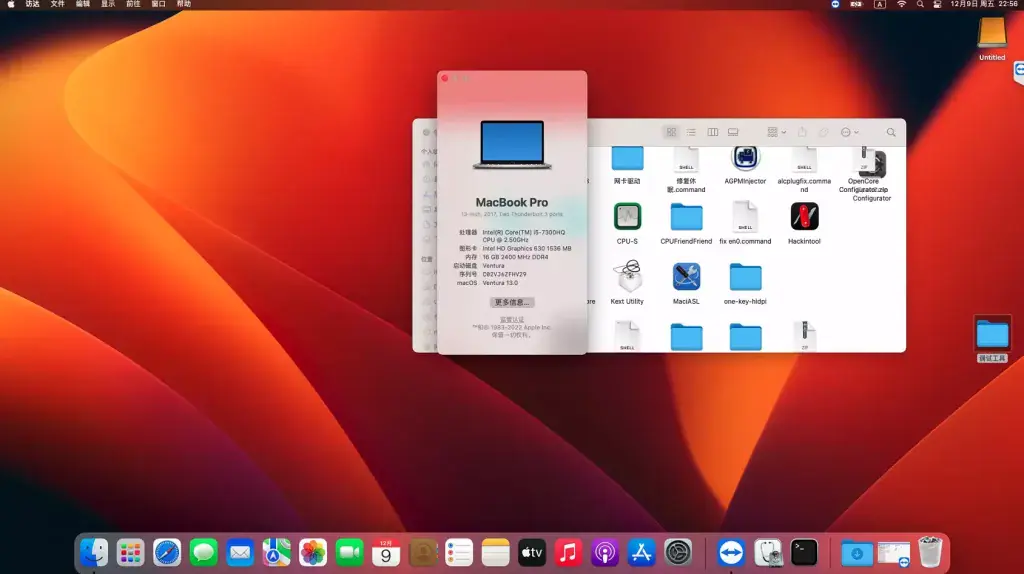The image size is (1024, 574).
Task: Select the 修复休眠.command shell file
Action: coord(686,159)
